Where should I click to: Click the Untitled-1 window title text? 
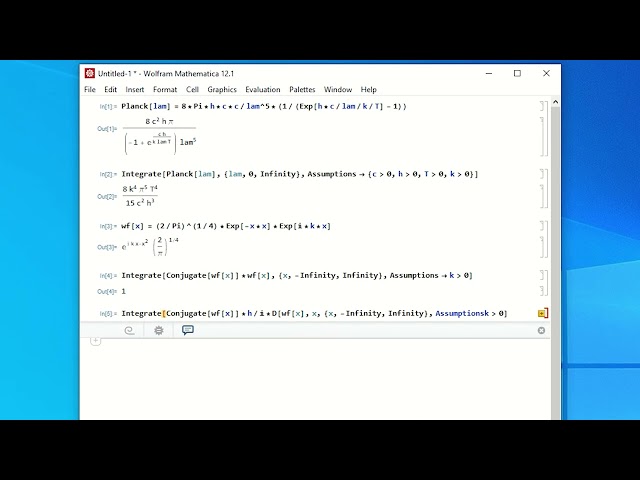click(166, 73)
